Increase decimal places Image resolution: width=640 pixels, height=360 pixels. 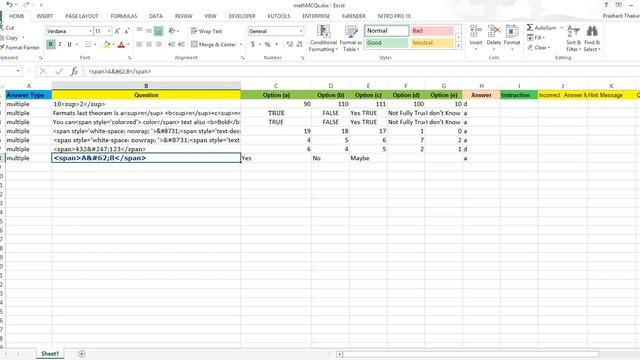[290, 44]
